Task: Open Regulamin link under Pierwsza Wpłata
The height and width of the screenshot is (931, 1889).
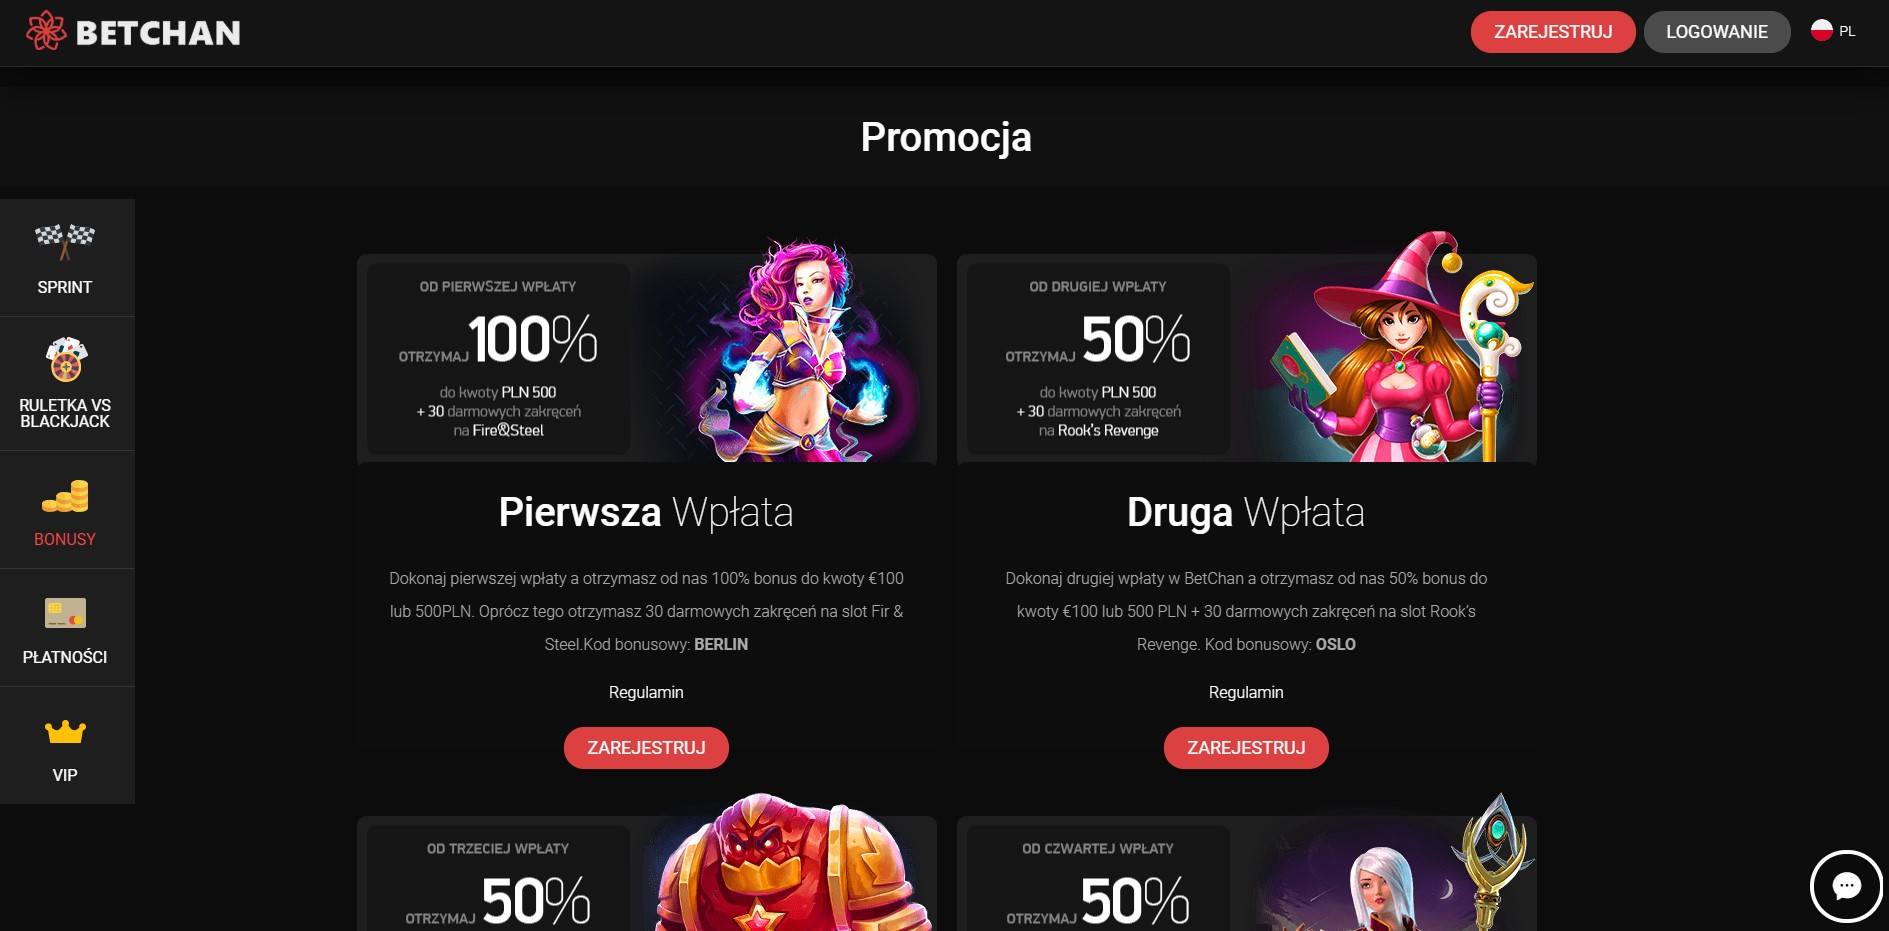Action: click(646, 692)
